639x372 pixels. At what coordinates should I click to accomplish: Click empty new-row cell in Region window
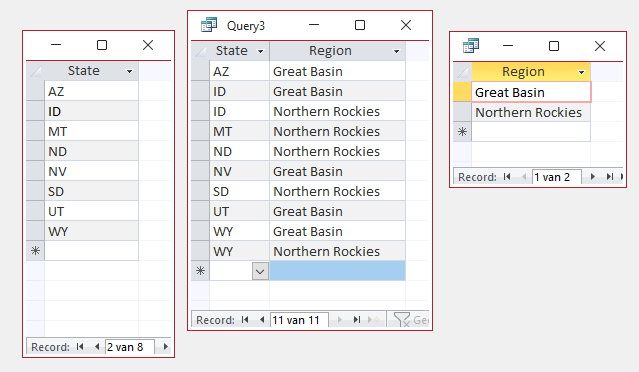[x=531, y=132]
